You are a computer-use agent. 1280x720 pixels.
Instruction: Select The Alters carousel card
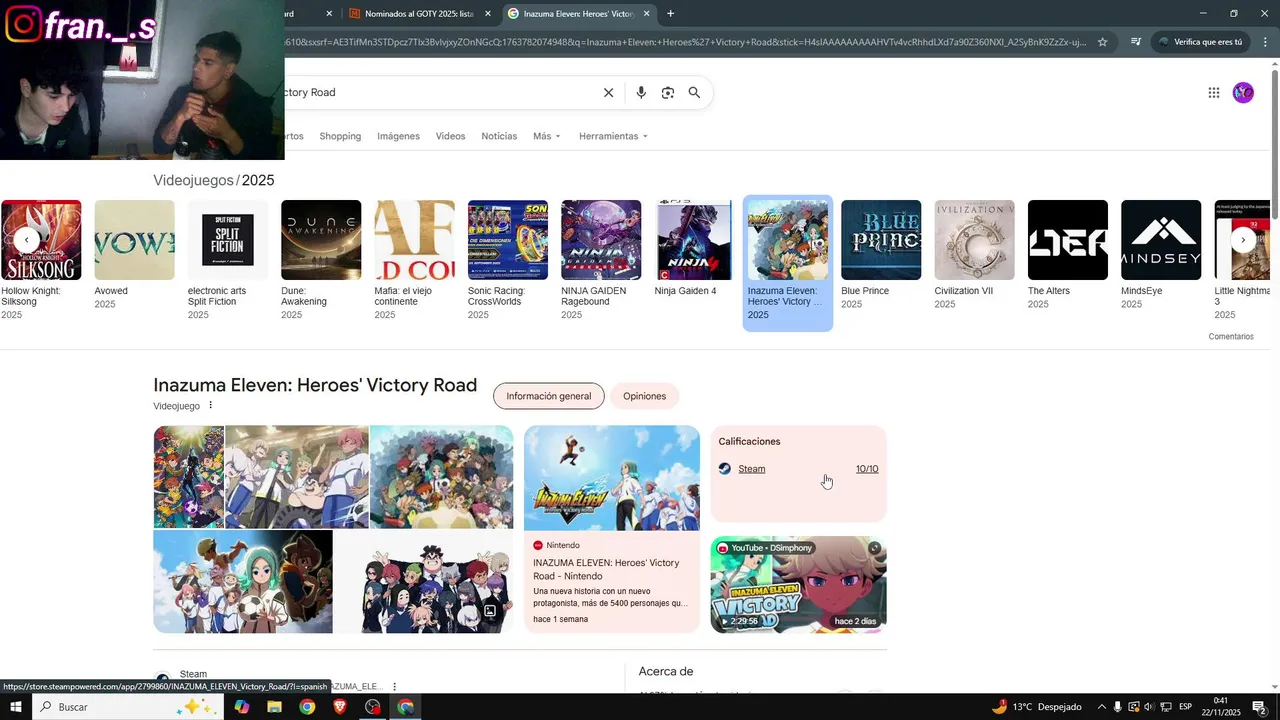[x=1068, y=254]
